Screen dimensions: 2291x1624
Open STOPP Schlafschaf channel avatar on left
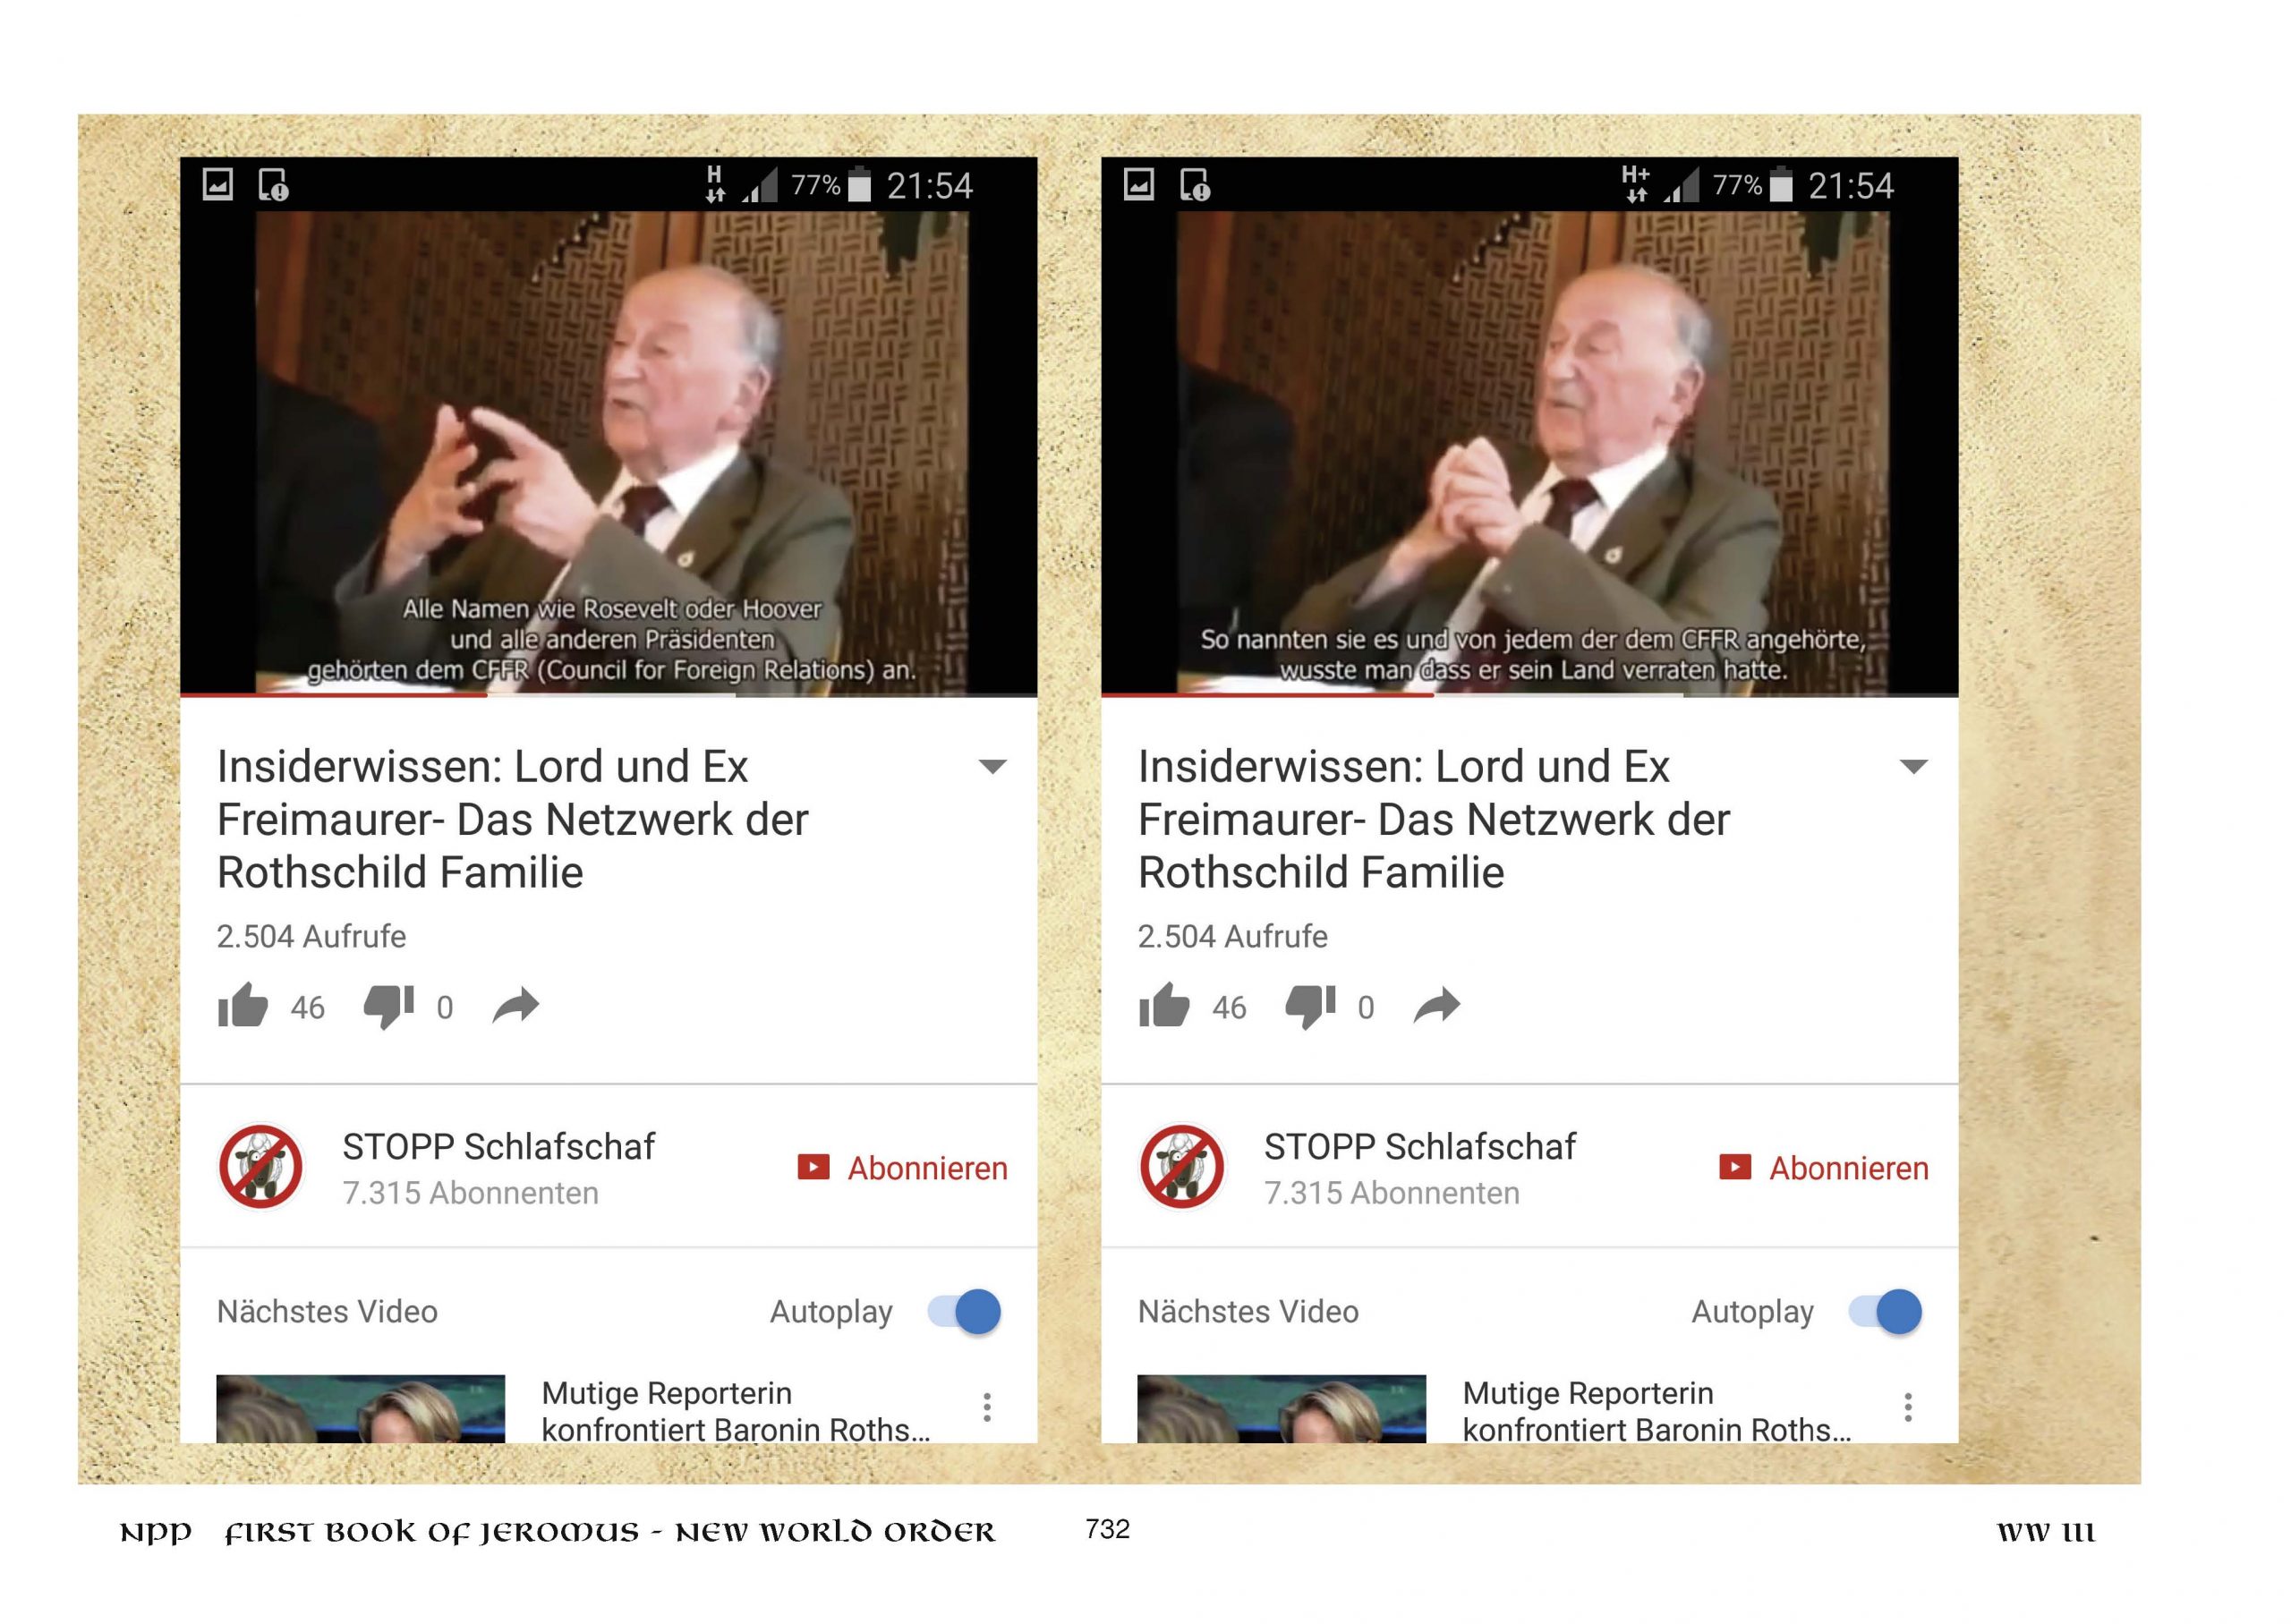261,1167
